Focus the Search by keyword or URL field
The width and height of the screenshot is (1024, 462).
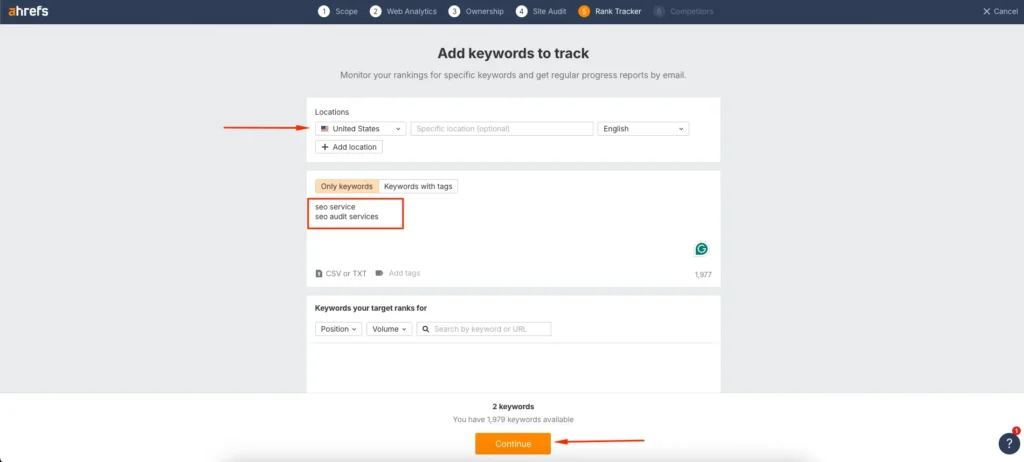484,329
